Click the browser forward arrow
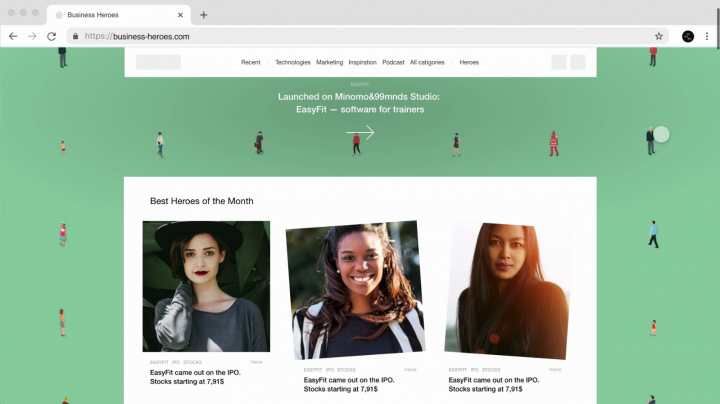This screenshot has height=404, width=720. (x=32, y=36)
